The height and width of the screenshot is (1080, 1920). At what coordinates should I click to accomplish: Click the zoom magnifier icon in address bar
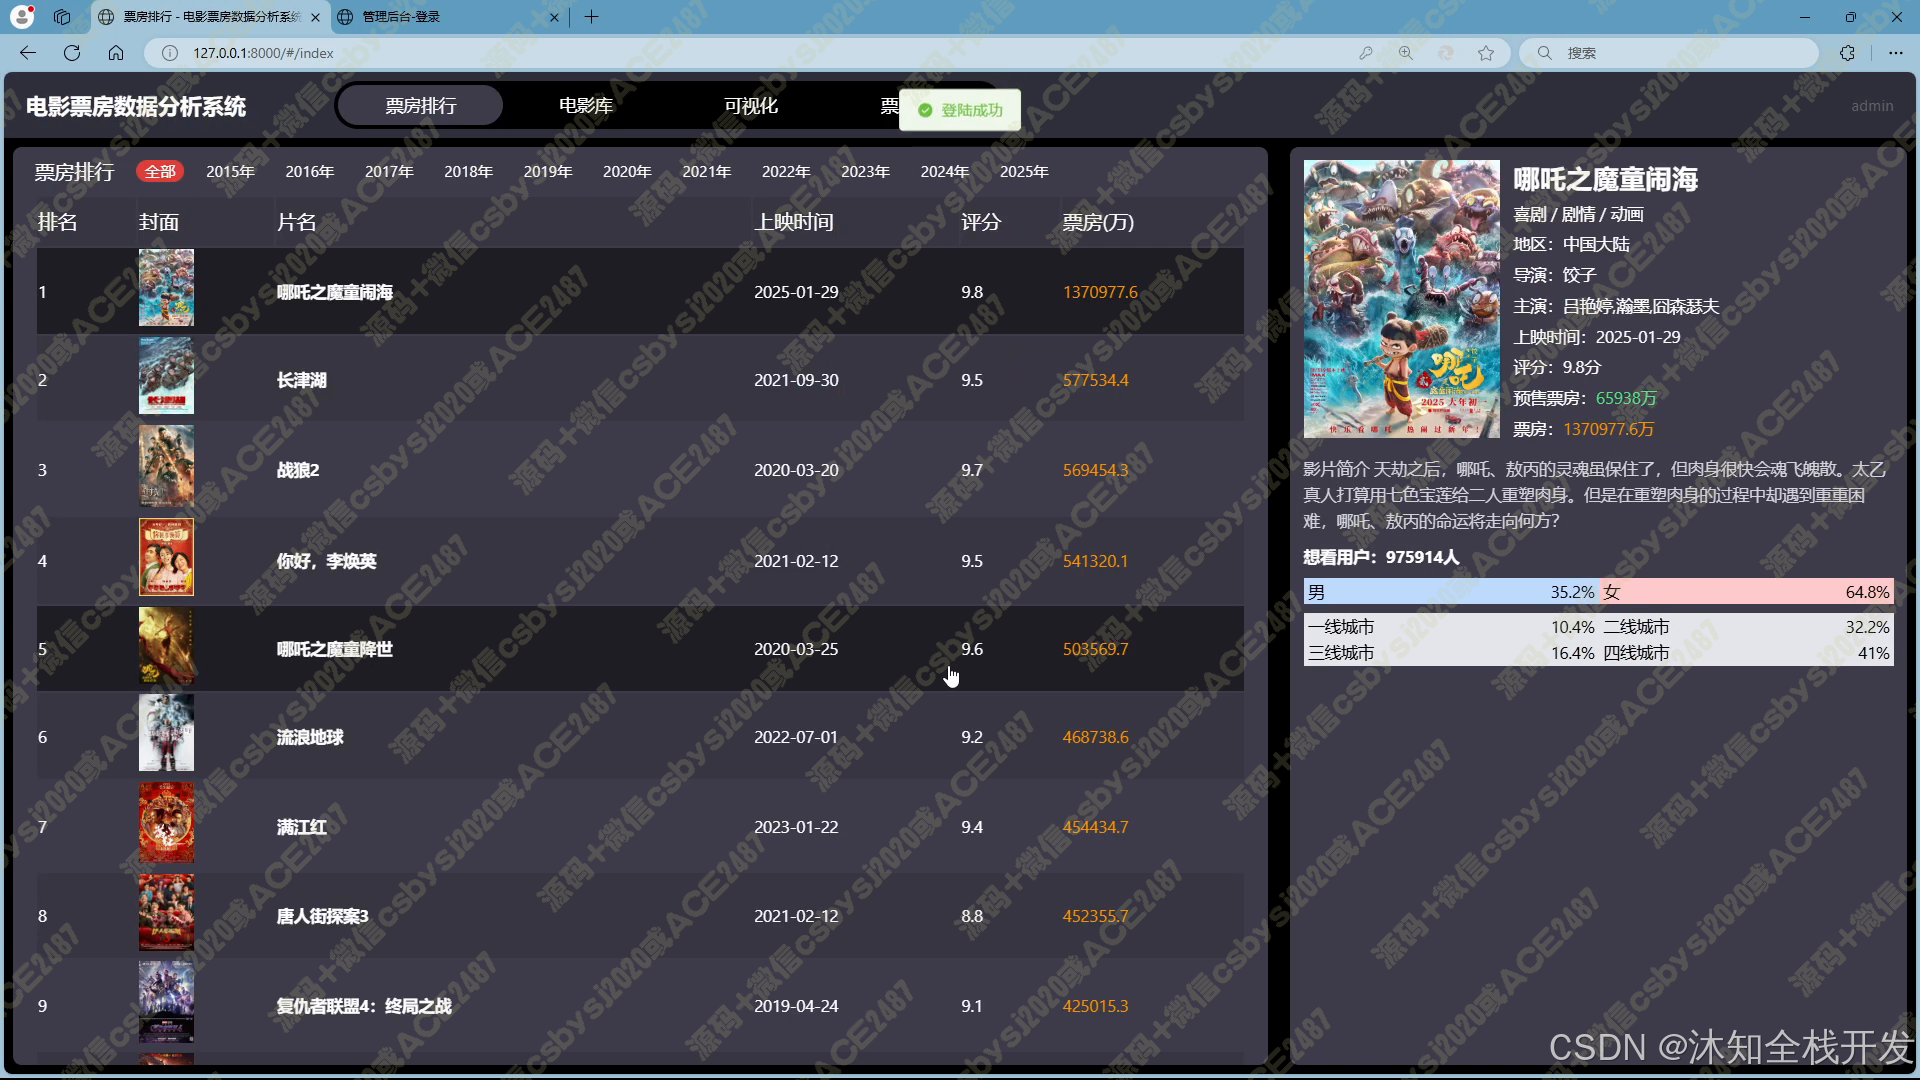[x=1406, y=53]
